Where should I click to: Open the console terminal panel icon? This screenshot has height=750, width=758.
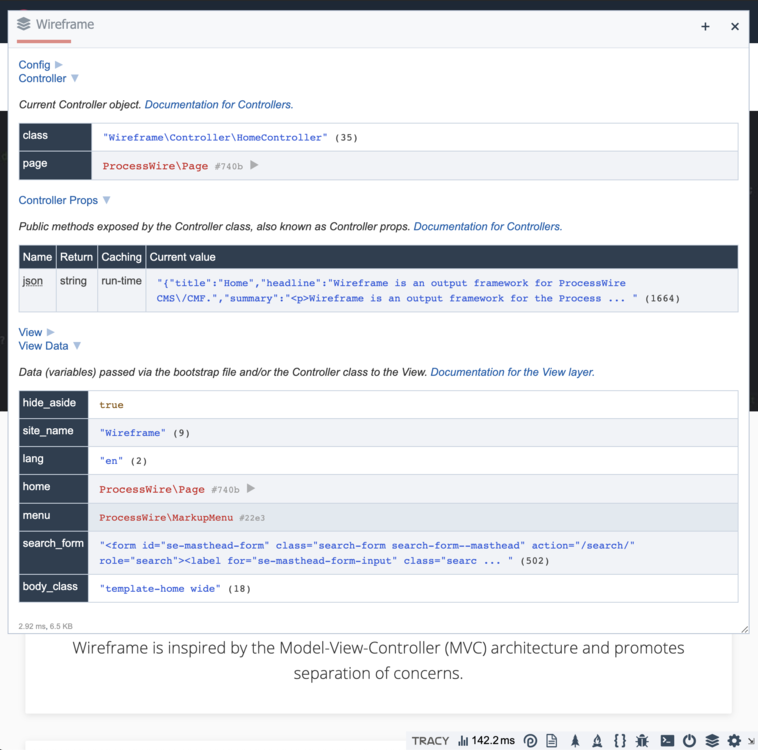tap(667, 741)
